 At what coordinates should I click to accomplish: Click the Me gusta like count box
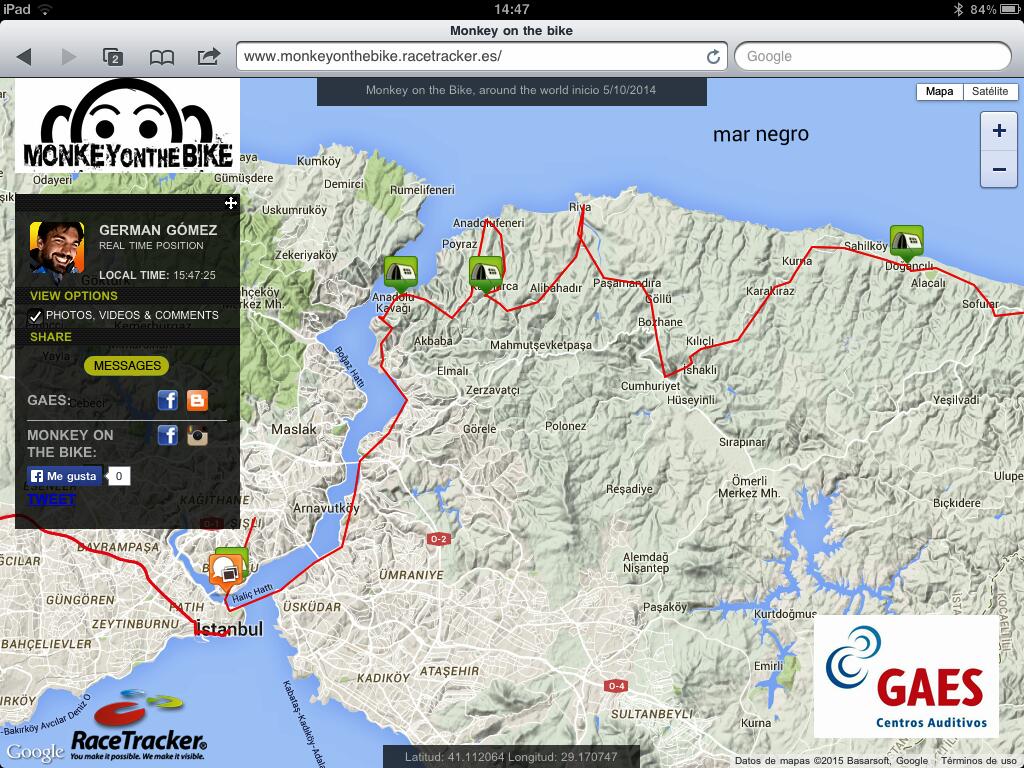click(x=119, y=476)
